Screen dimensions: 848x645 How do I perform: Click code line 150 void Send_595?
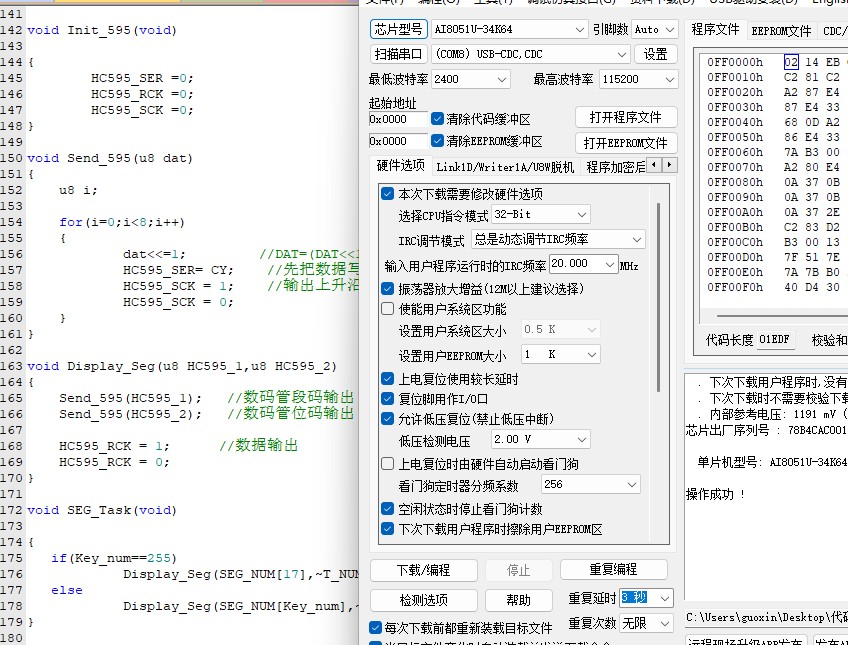point(110,158)
